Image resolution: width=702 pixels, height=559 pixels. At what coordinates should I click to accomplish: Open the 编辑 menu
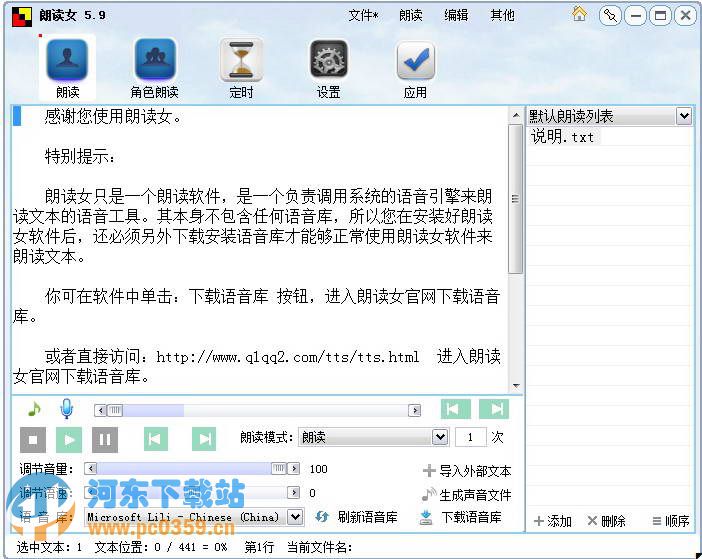pyautogui.click(x=456, y=16)
